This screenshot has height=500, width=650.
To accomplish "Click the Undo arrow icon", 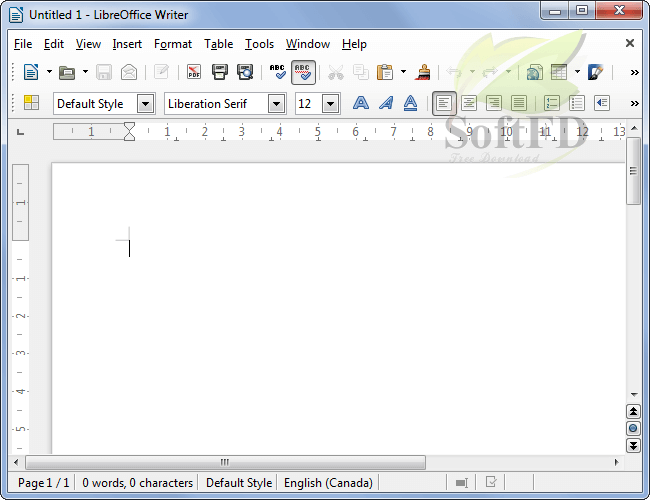I will (x=454, y=72).
